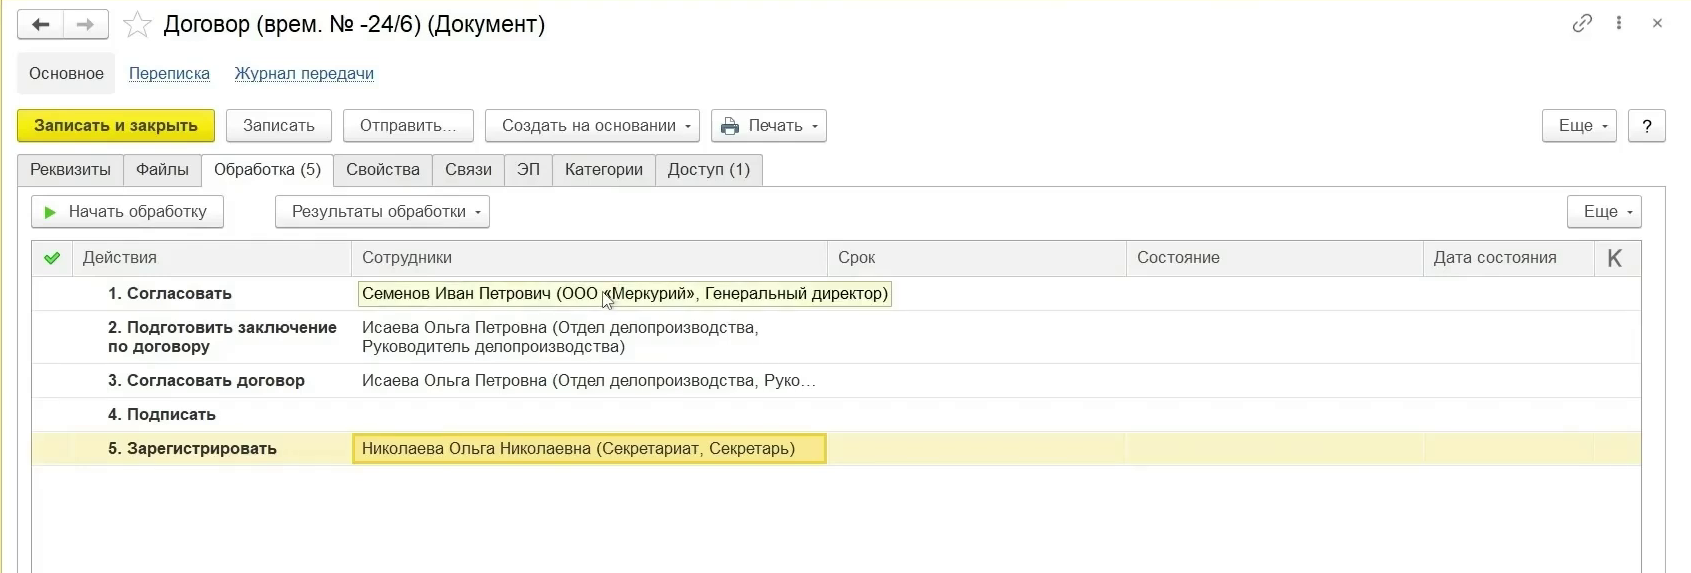Click the K column header
The width and height of the screenshot is (1691, 573).
click(1614, 258)
